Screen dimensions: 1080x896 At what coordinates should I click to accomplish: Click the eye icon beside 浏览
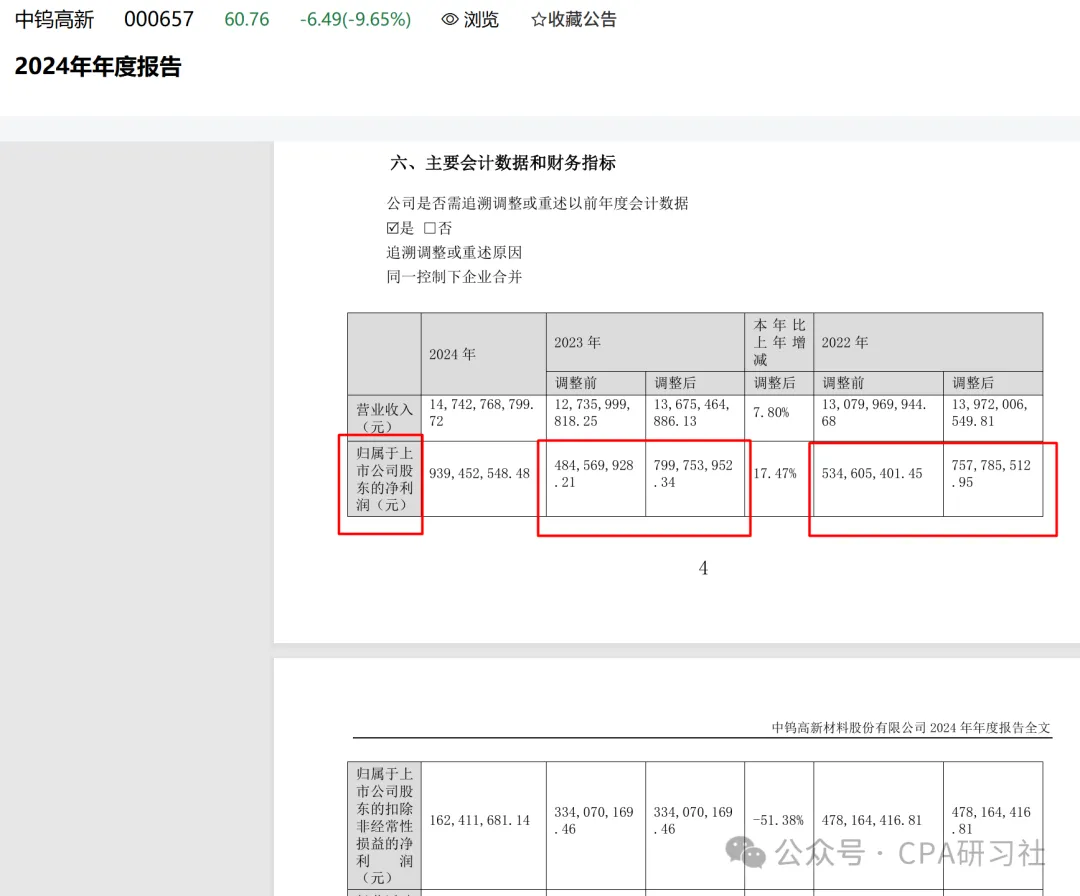point(450,19)
